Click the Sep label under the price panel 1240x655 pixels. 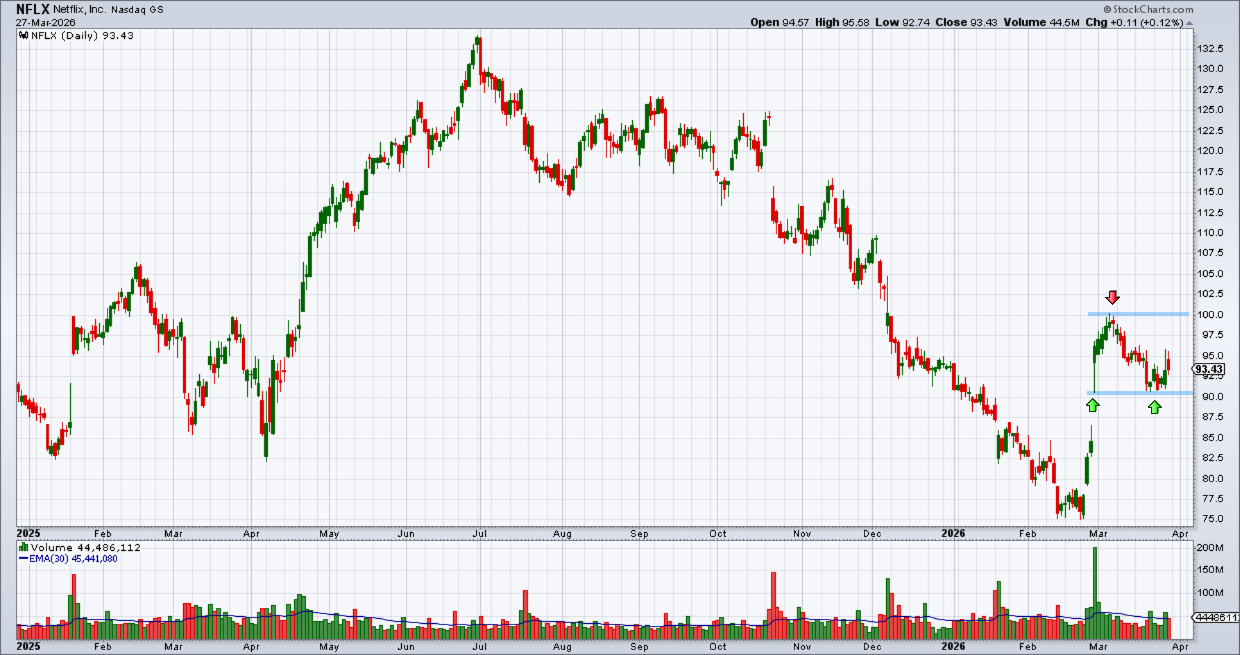(x=641, y=534)
